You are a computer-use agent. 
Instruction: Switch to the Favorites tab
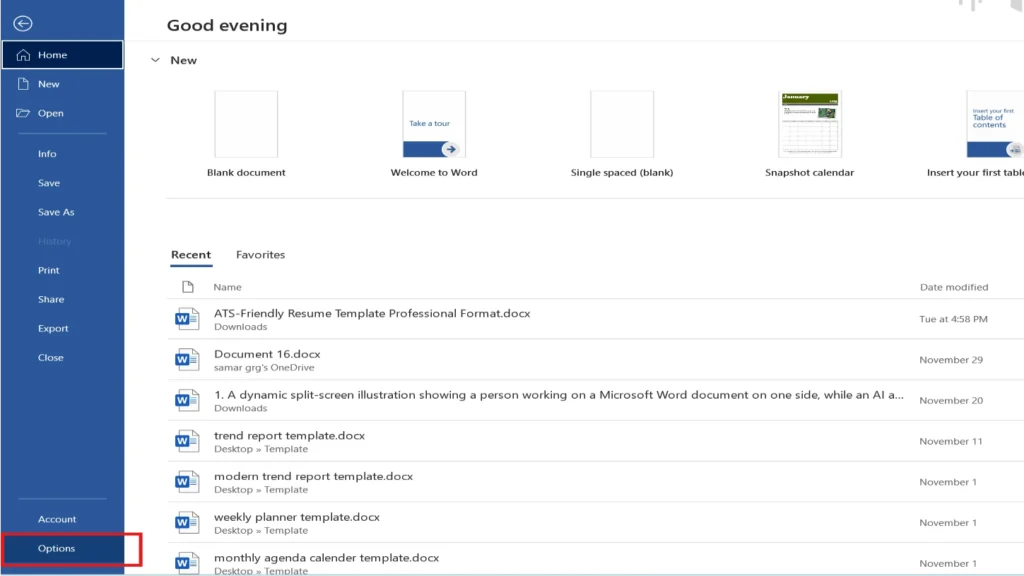[260, 255]
